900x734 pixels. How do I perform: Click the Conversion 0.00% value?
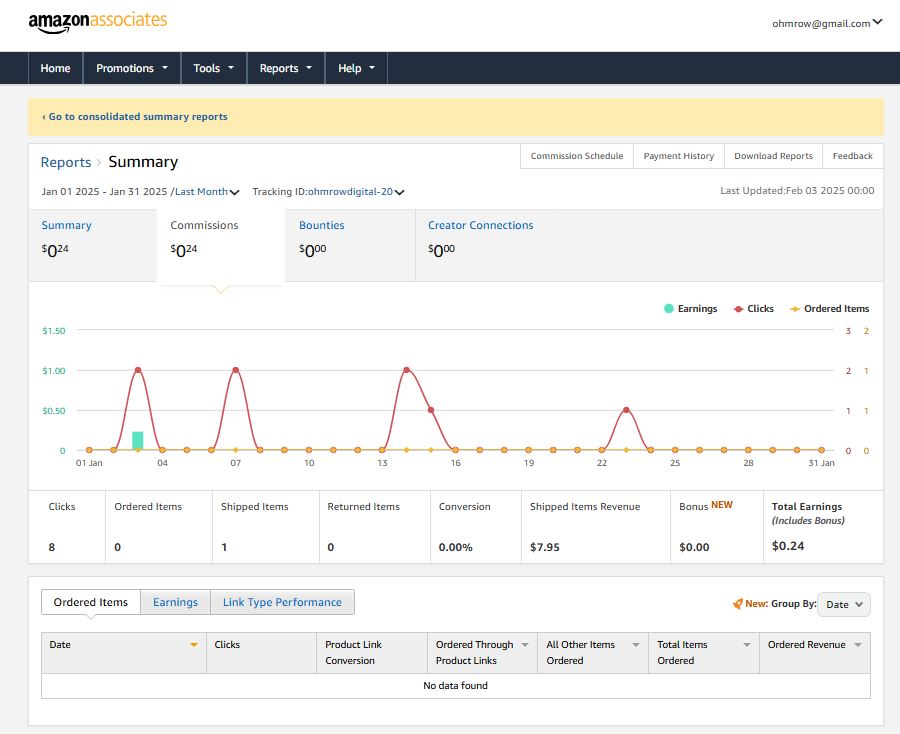[455, 547]
